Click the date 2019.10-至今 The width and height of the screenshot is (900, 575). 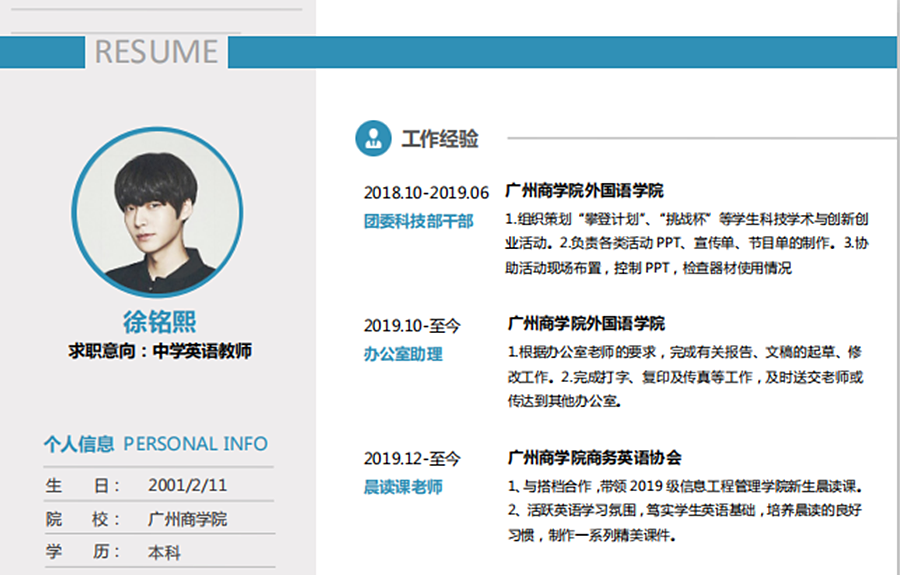tap(412, 325)
